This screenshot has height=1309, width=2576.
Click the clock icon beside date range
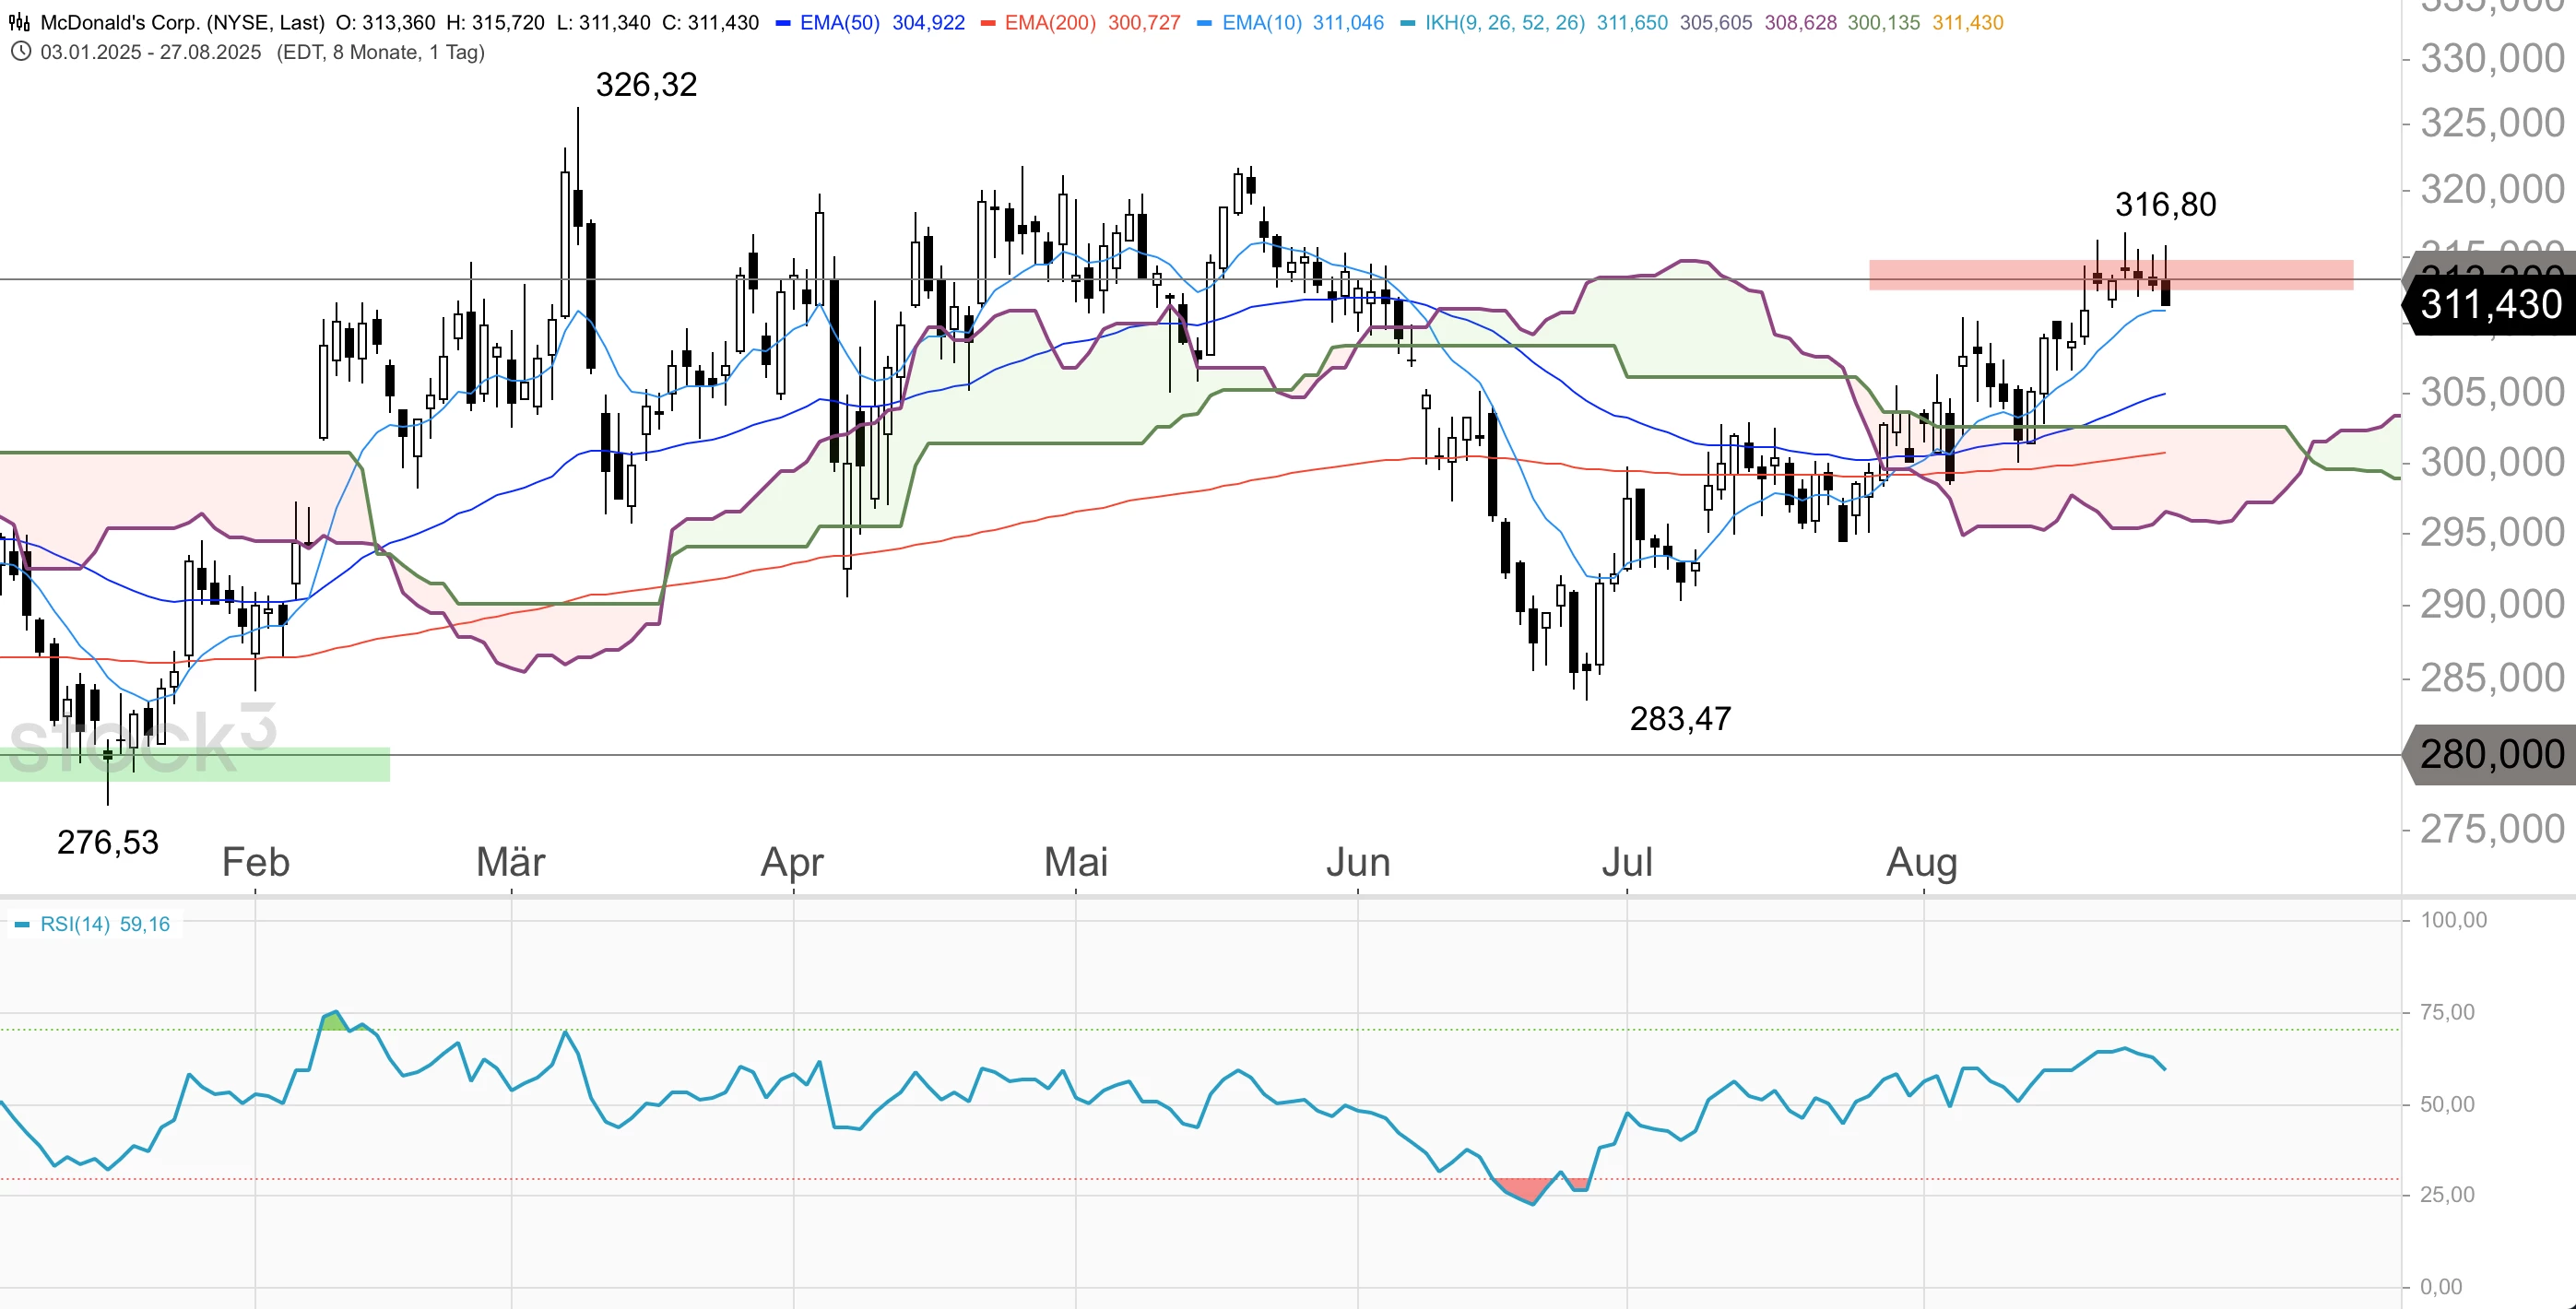coord(20,51)
